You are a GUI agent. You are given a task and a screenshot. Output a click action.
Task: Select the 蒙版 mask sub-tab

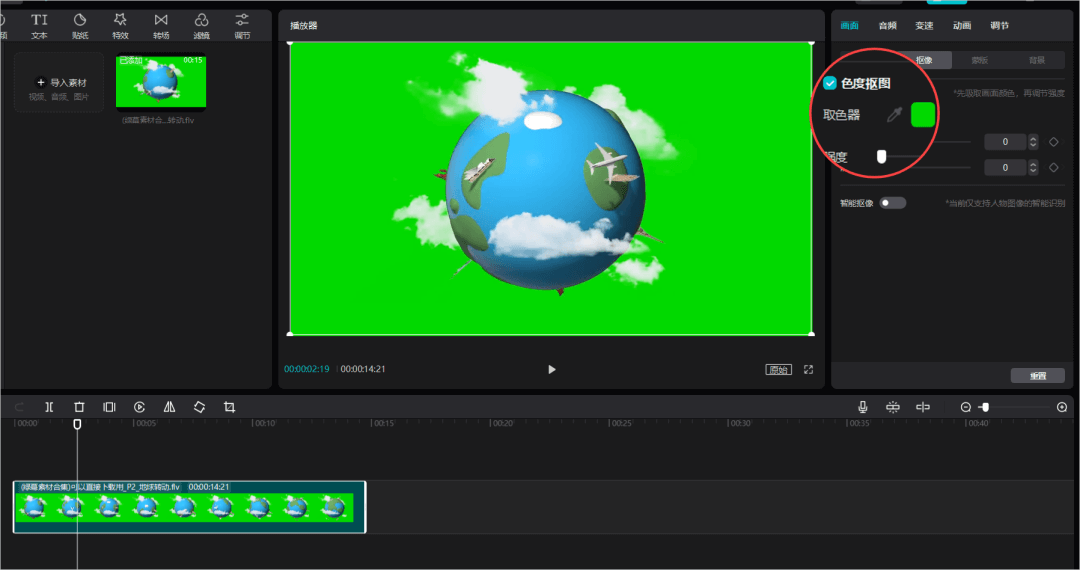pos(979,60)
